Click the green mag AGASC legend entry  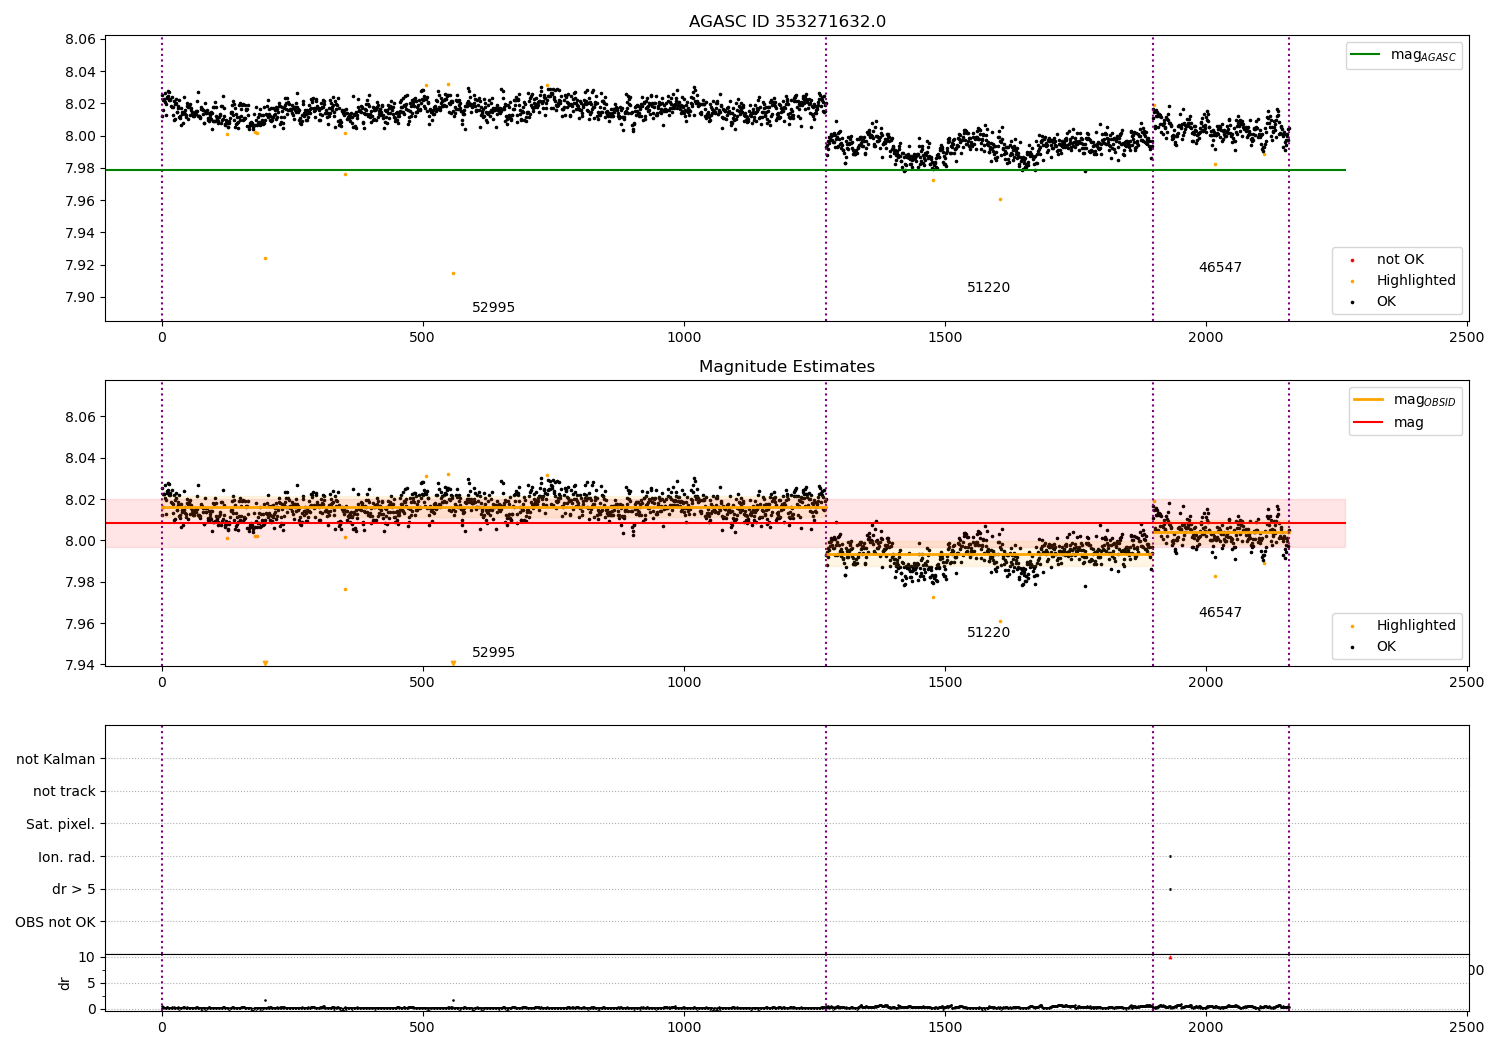click(1404, 55)
